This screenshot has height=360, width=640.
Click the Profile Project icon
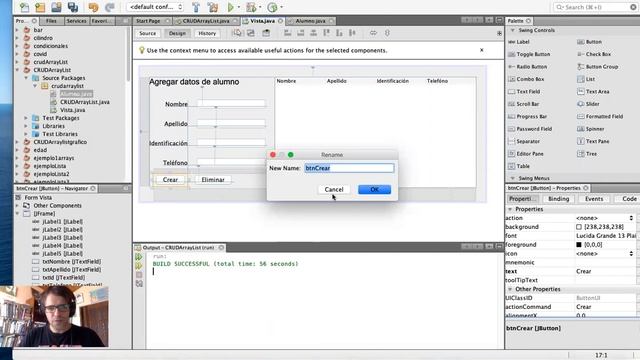272,7
